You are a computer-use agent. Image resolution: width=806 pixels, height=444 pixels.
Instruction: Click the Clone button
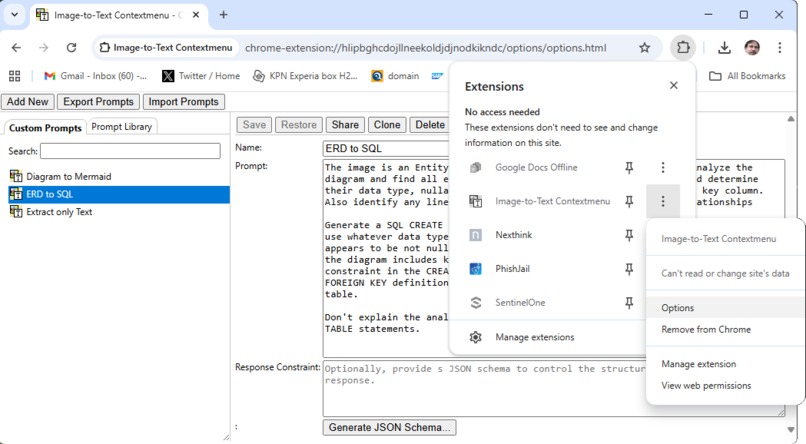click(387, 125)
